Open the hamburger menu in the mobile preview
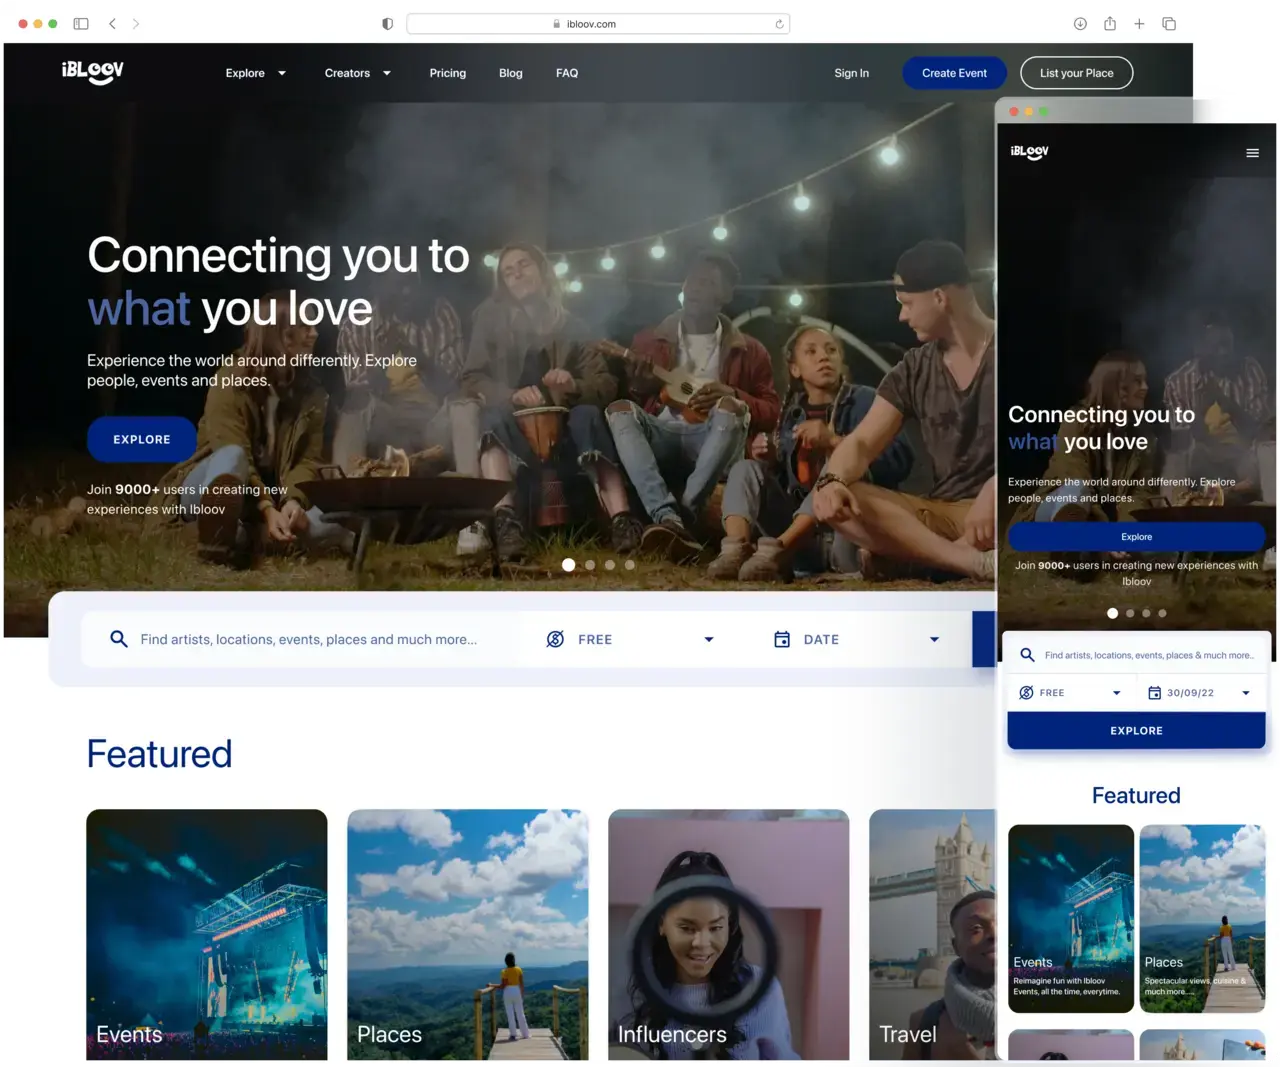The height and width of the screenshot is (1067, 1280). [1252, 152]
